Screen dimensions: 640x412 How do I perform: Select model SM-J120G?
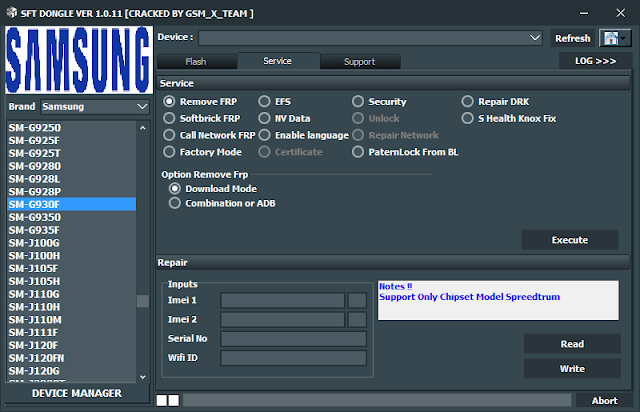pos(71,371)
